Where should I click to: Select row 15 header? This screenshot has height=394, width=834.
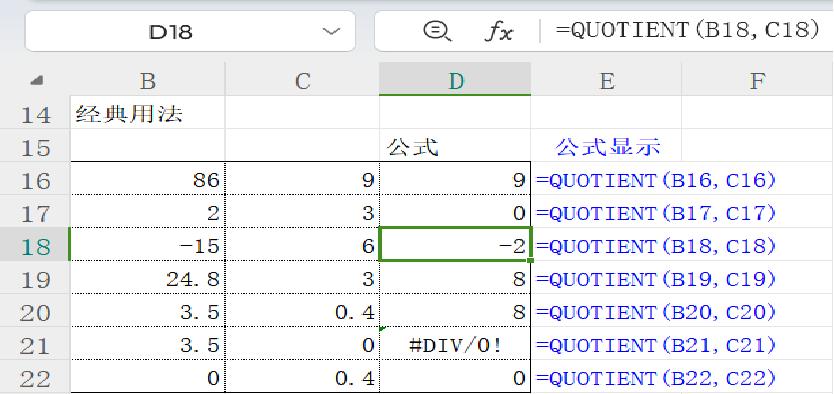[x=35, y=146]
